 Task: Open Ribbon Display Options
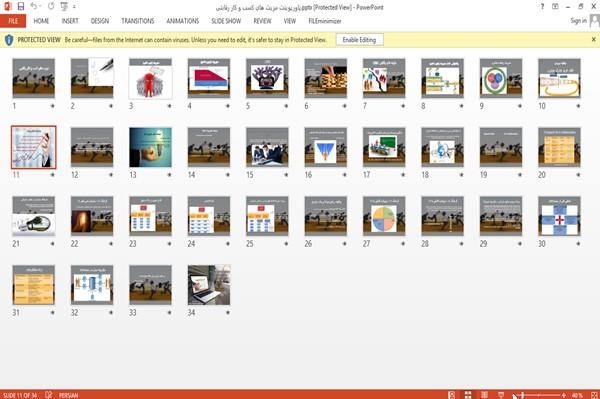coord(555,7)
